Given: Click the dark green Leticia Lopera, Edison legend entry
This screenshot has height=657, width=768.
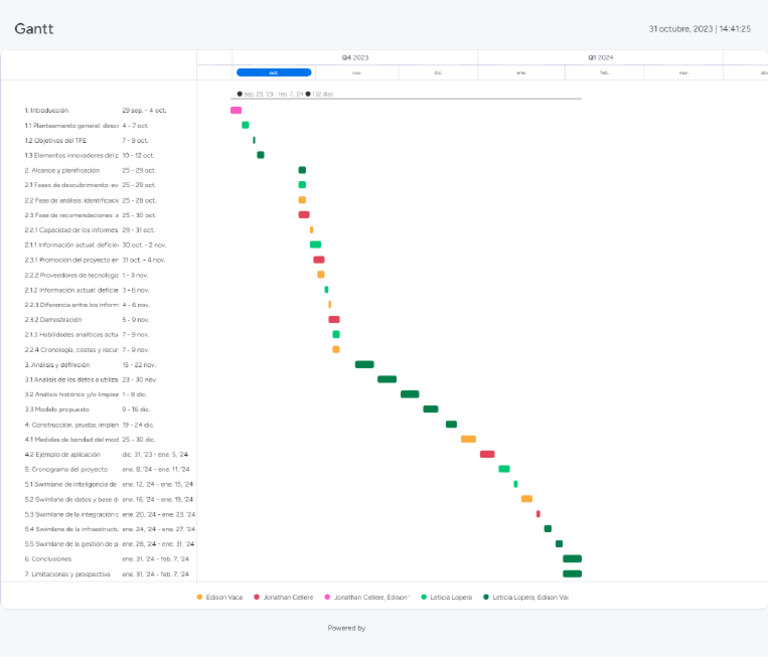Looking at the screenshot, I should [x=526, y=597].
